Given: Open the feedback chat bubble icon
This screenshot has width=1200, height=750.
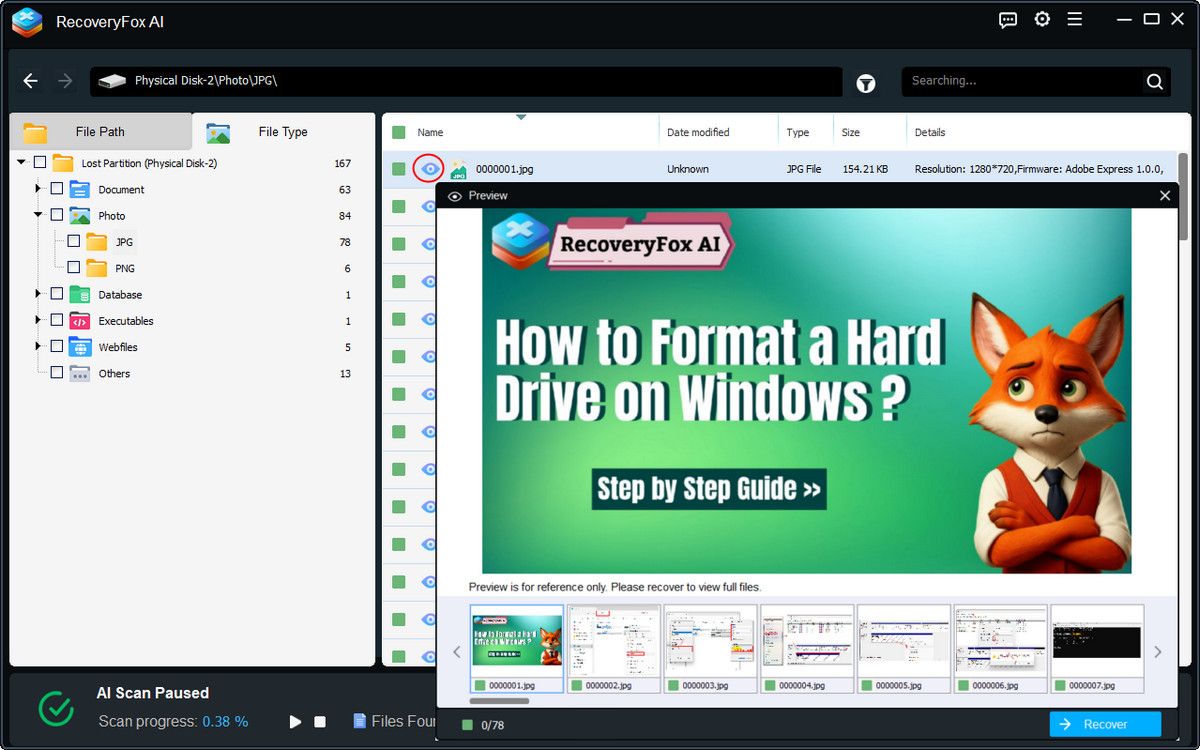Looking at the screenshot, I should coord(1008,19).
